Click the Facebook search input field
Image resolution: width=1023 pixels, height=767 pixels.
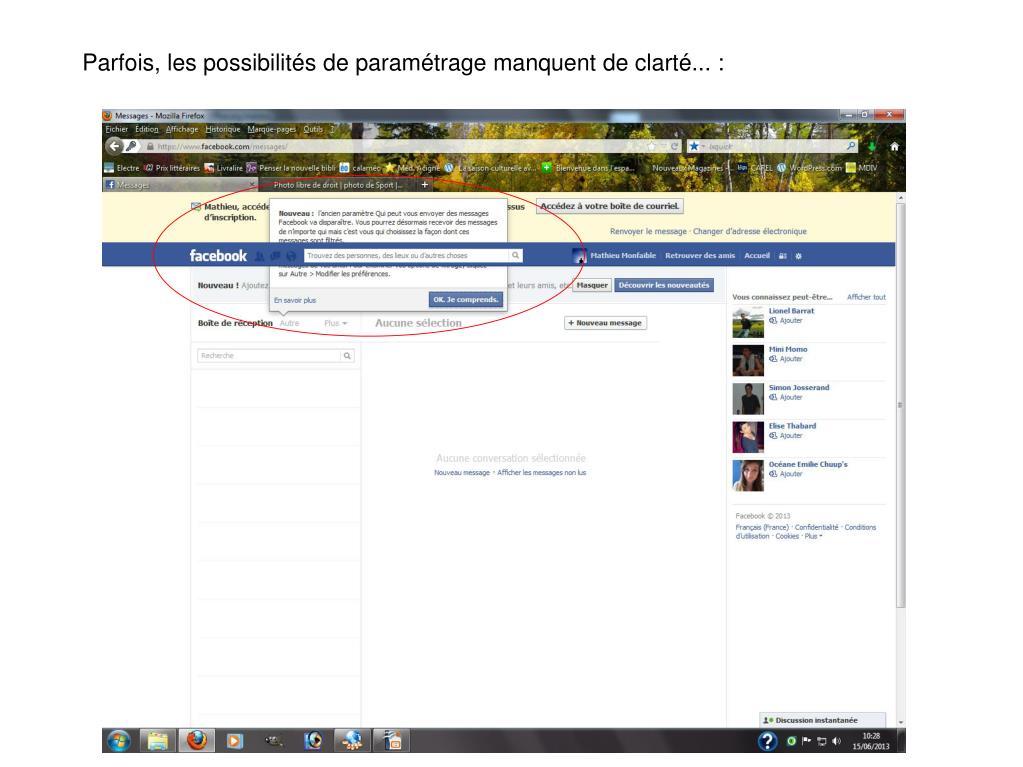pyautogui.click(x=406, y=256)
